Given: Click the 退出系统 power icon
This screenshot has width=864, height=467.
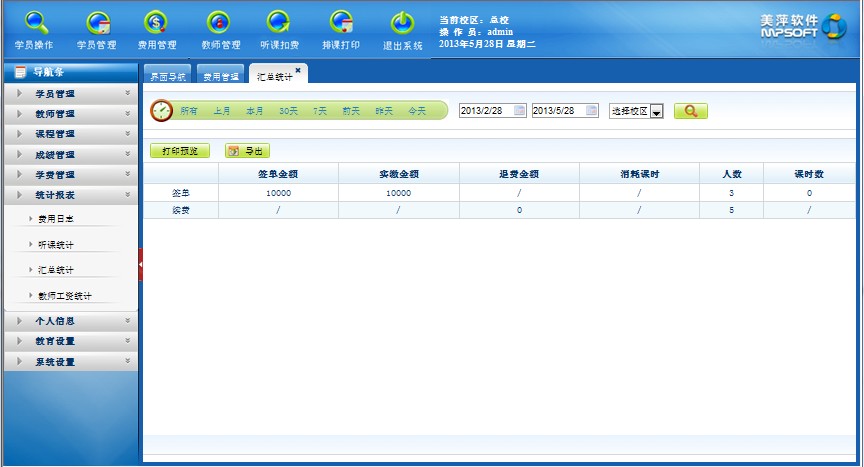Looking at the screenshot, I should (402, 23).
